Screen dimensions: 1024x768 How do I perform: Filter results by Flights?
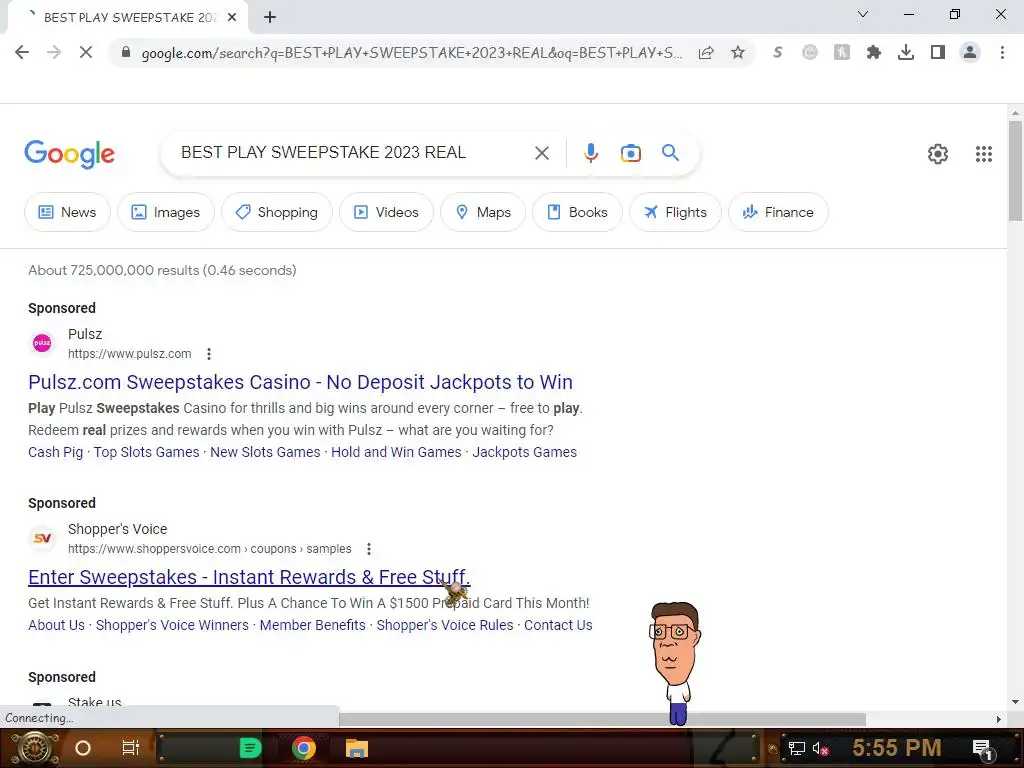tap(675, 212)
